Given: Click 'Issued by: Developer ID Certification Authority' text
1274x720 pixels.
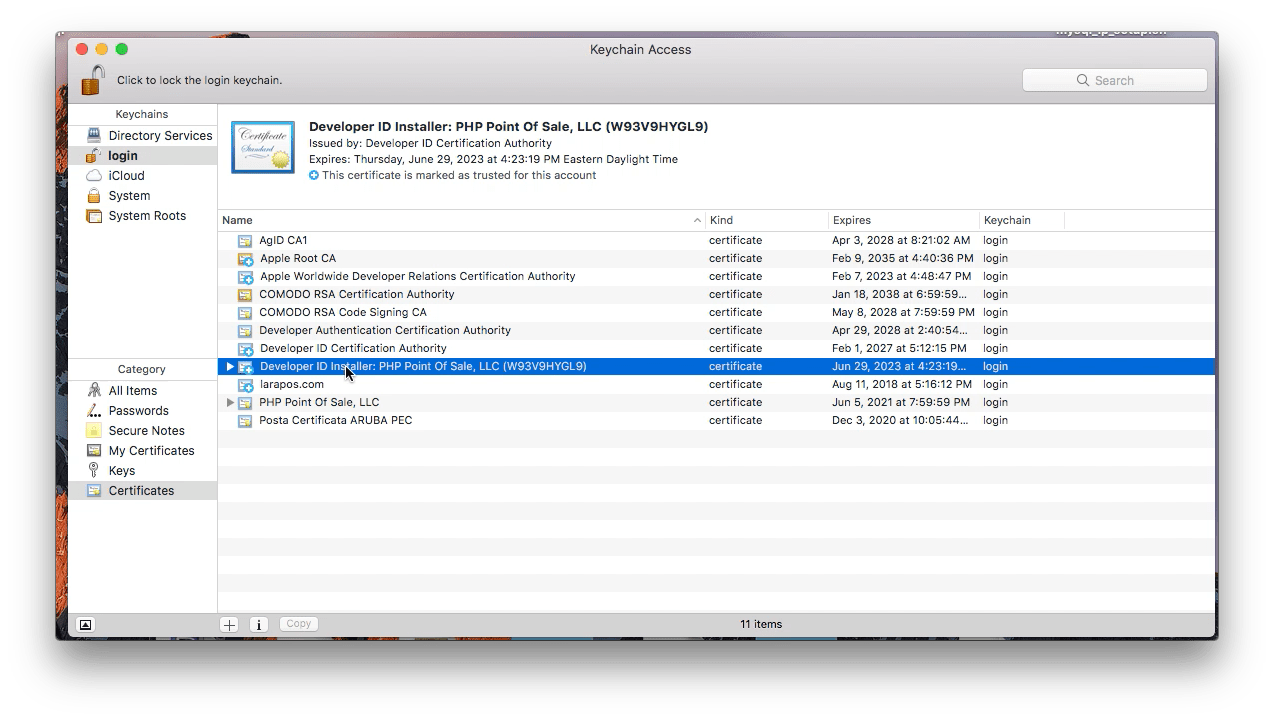Looking at the screenshot, I should (430, 143).
